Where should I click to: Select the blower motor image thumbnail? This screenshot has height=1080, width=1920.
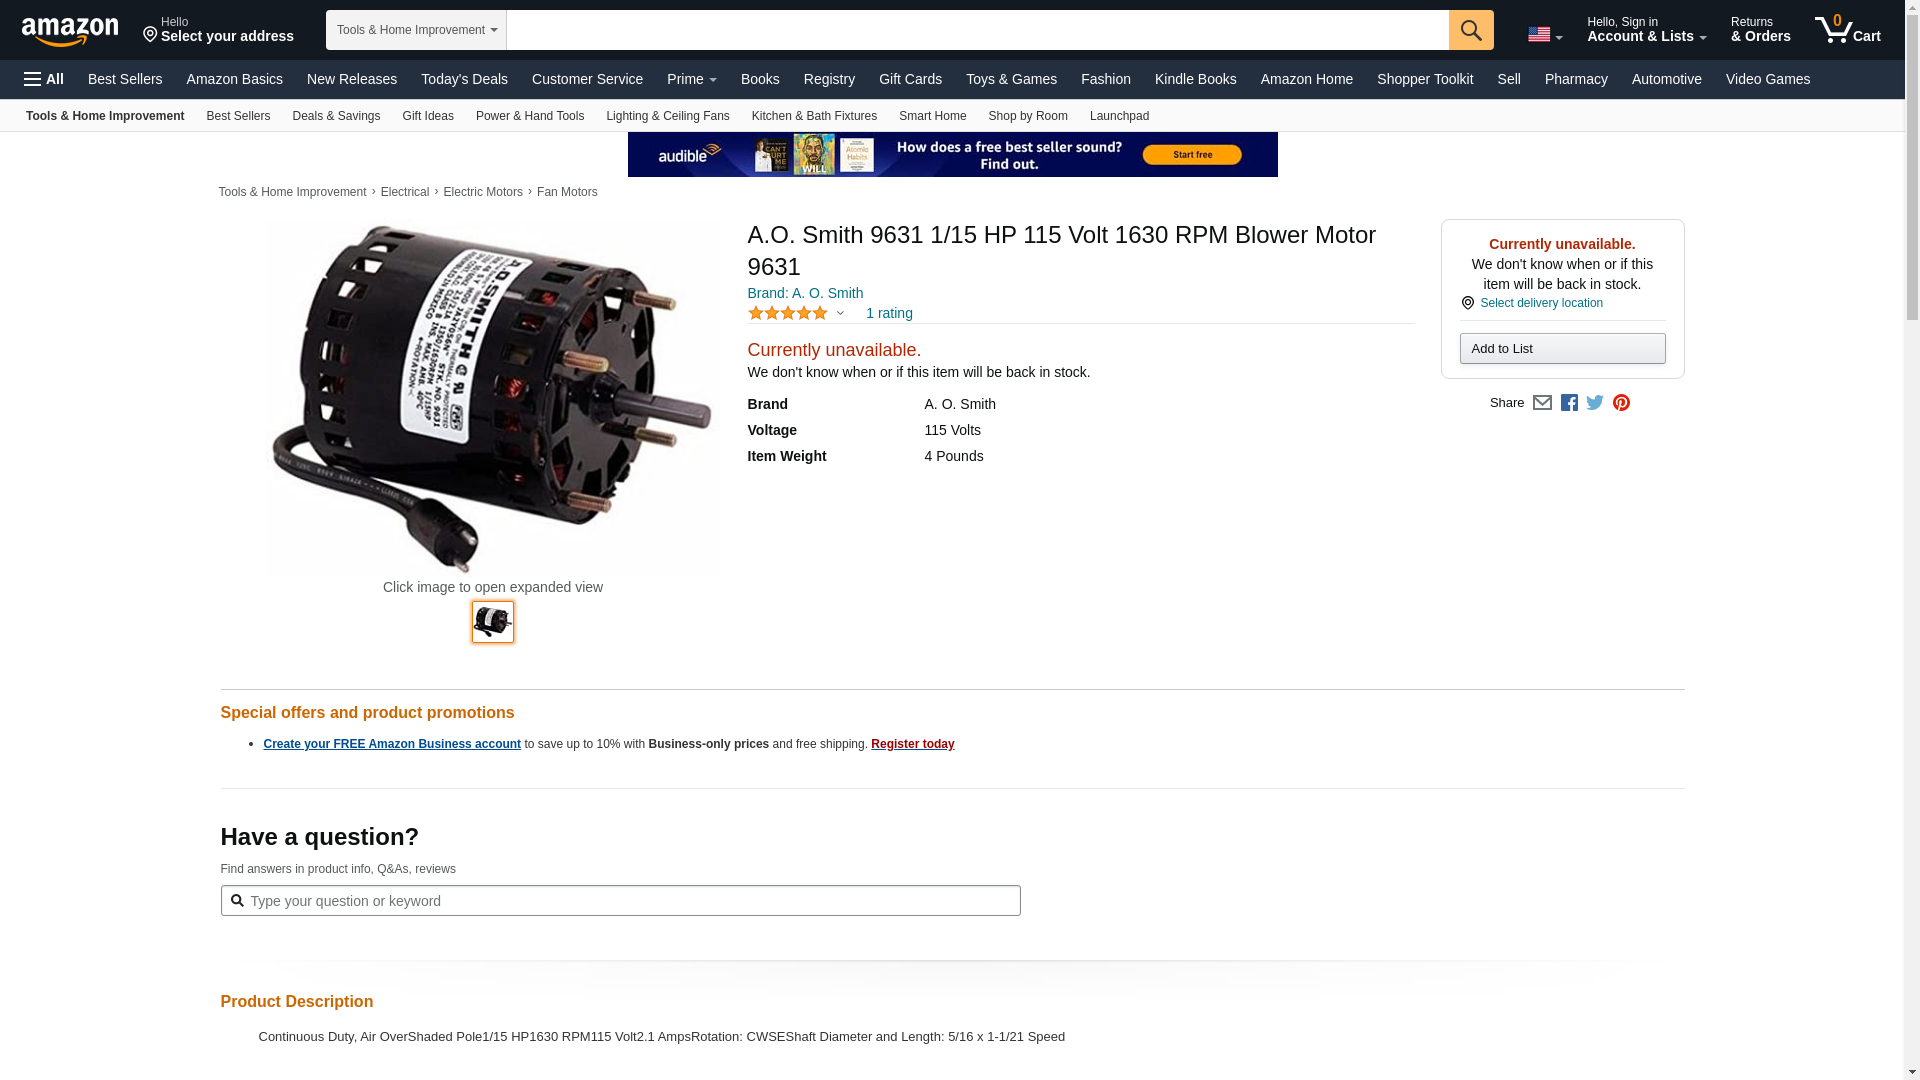point(493,622)
